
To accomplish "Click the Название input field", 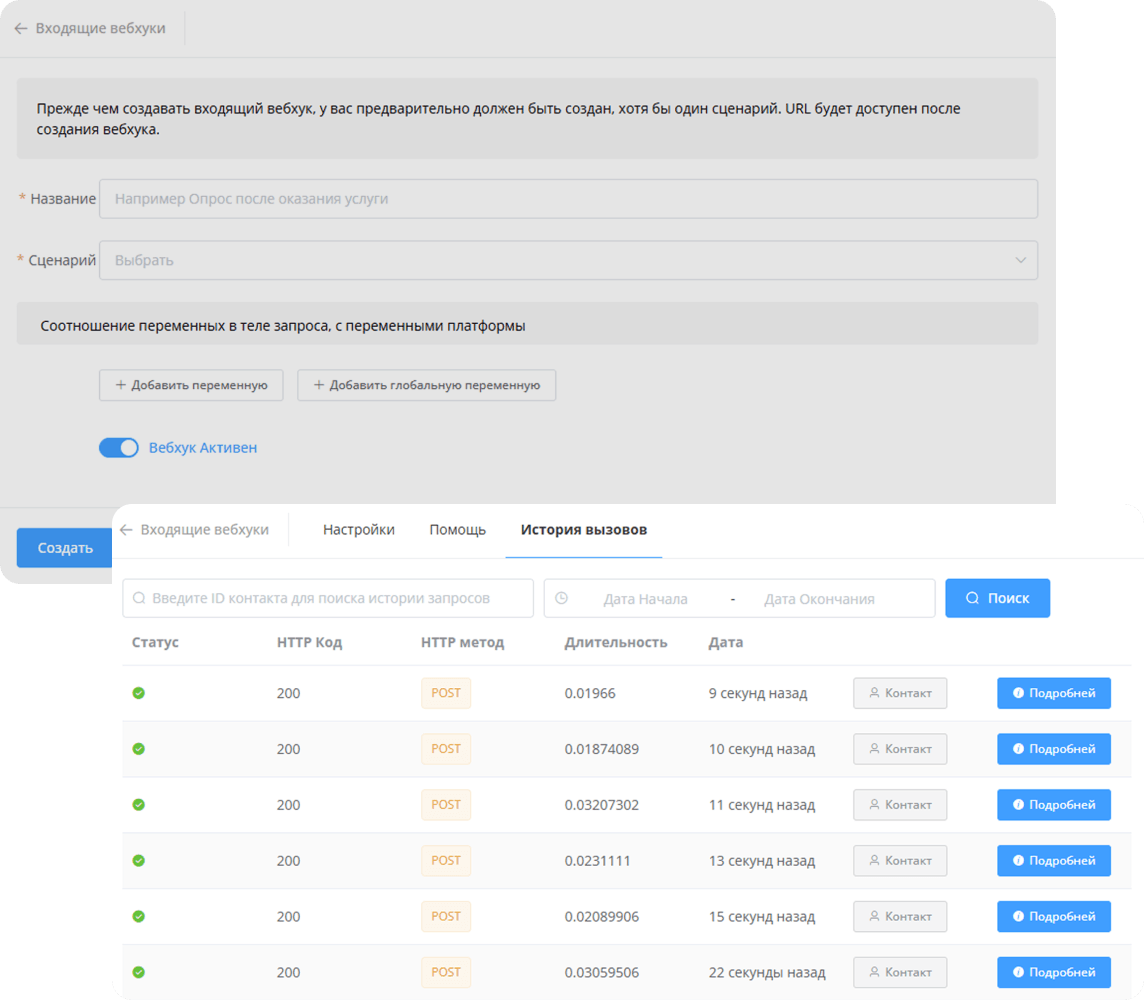I will [568, 198].
